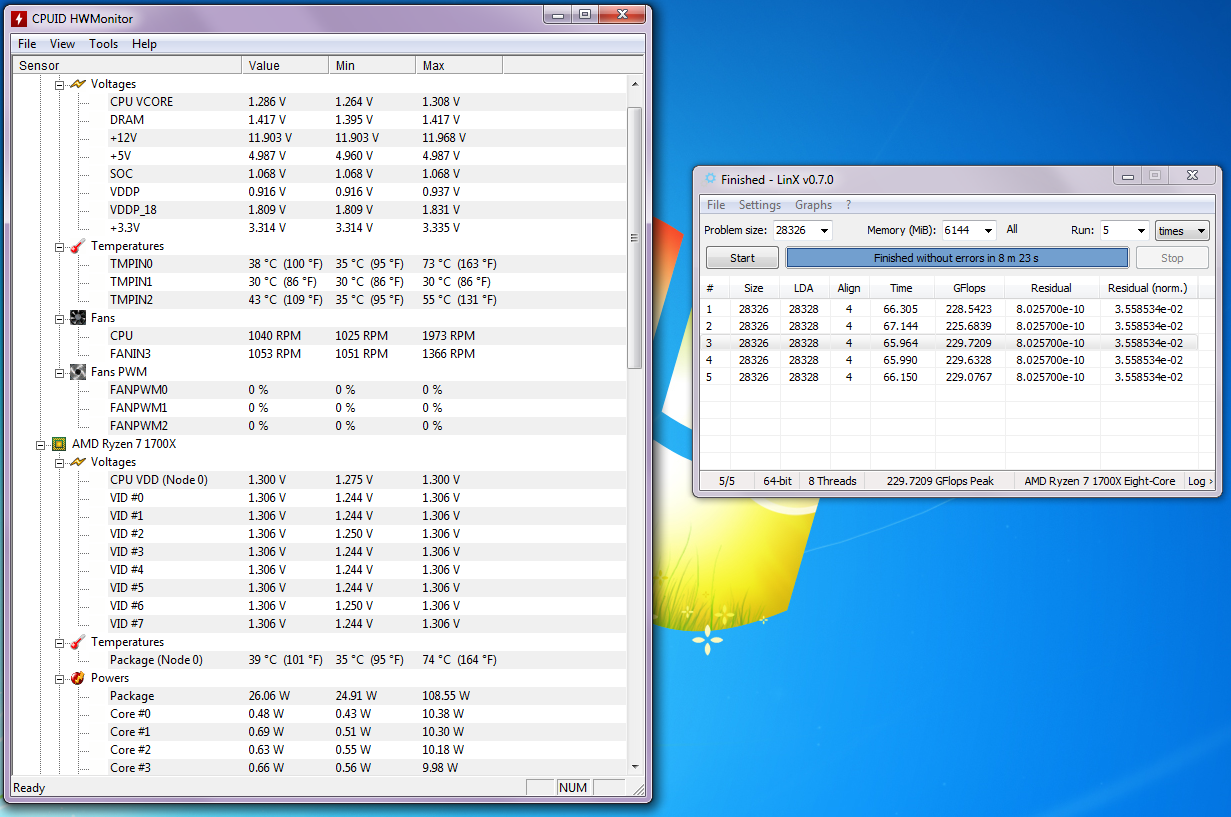This screenshot has height=817, width=1231.
Task: Open the Tools menu in HWMonitor
Action: coord(103,44)
